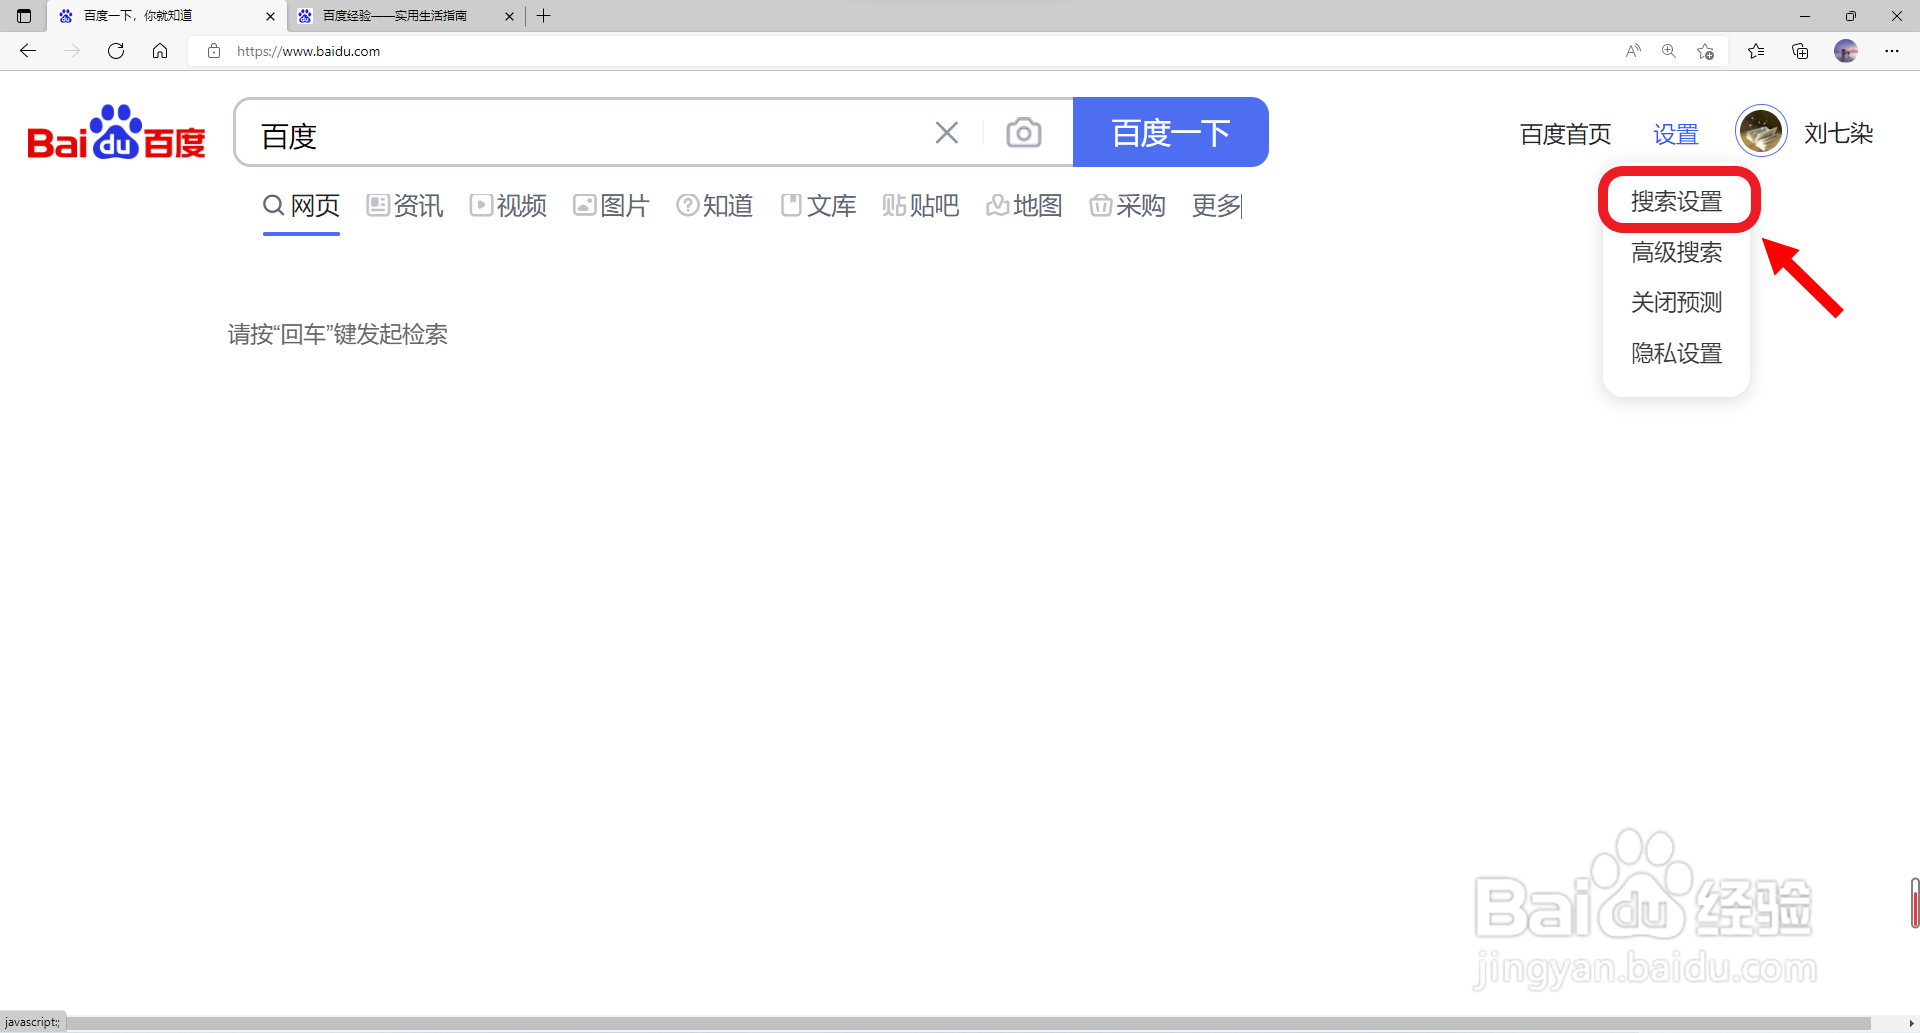This screenshot has height=1033, width=1920.
Task: Open the collections icon
Action: [1800, 51]
